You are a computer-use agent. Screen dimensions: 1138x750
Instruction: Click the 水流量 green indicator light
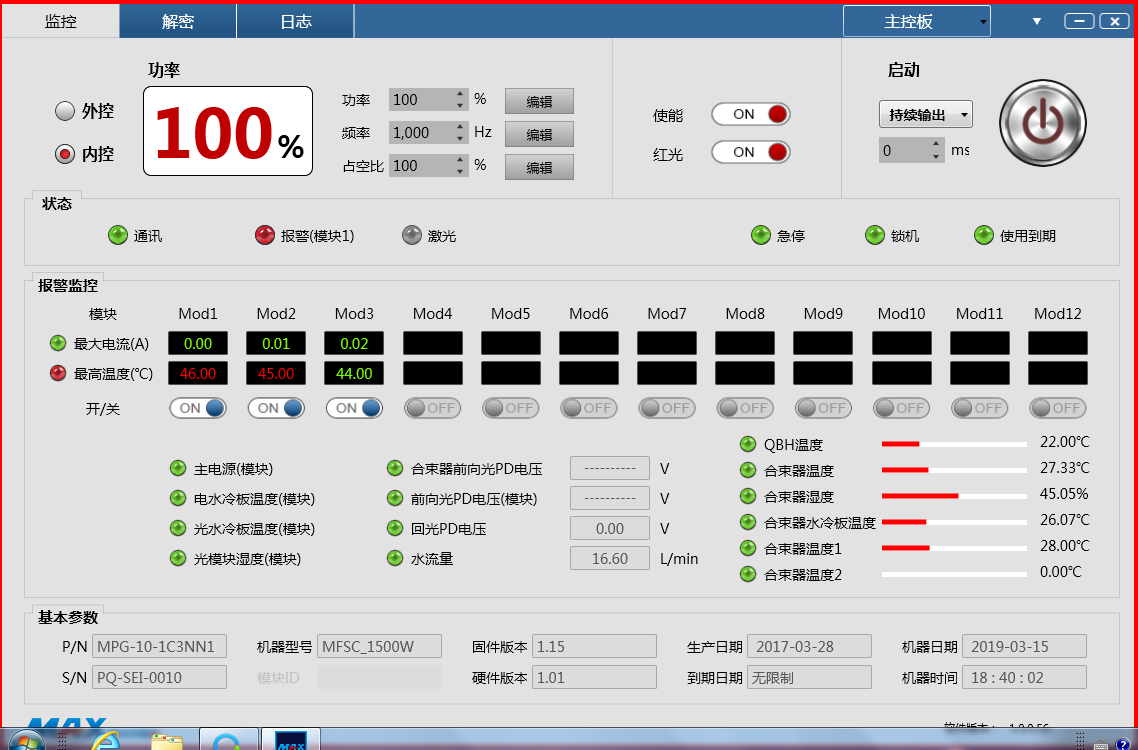click(395, 558)
